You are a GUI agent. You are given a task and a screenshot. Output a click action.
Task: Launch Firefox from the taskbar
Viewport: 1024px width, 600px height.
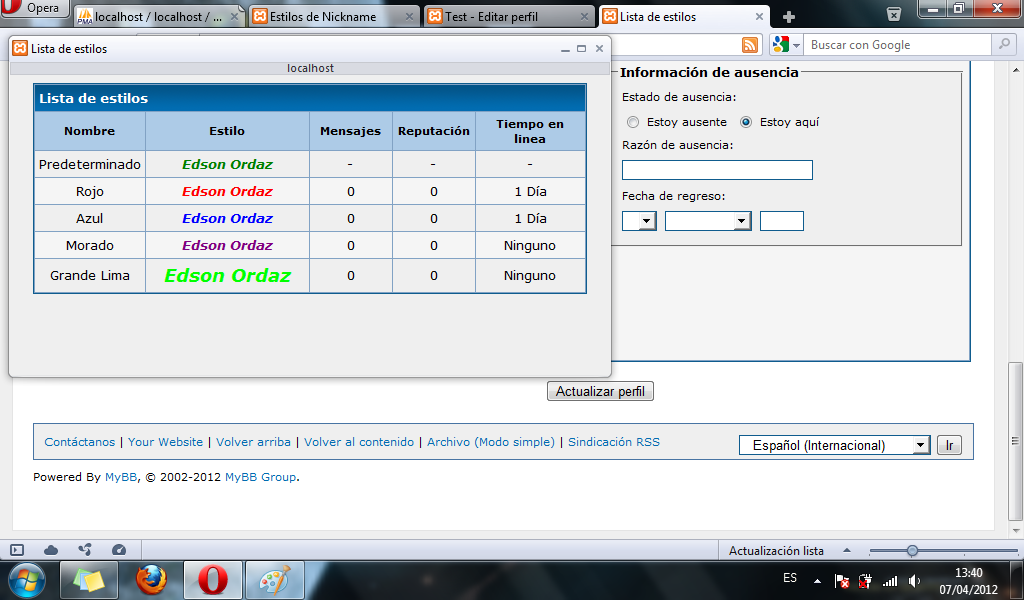click(151, 579)
